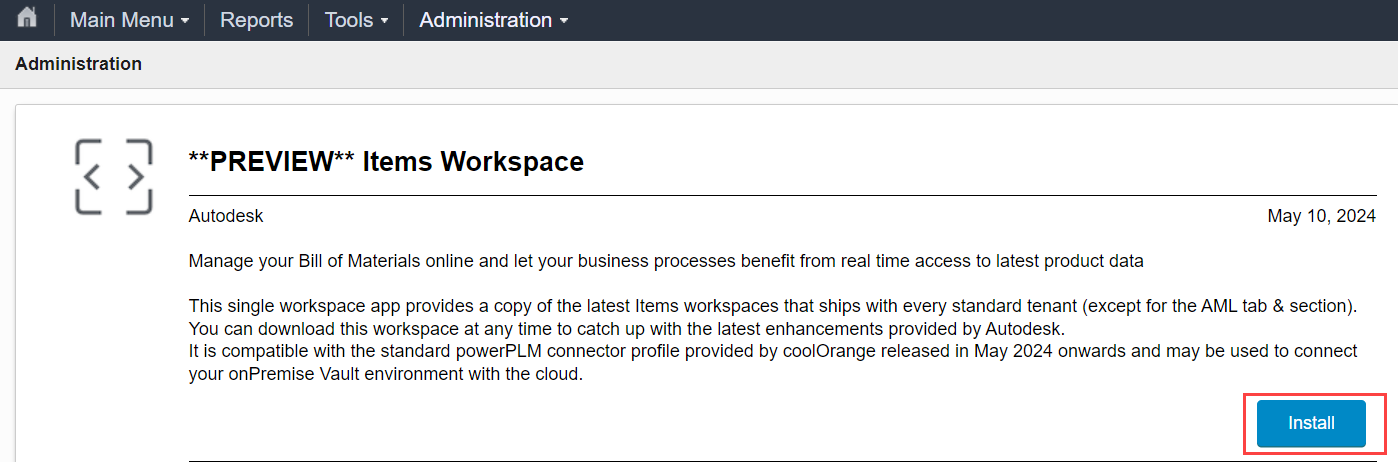The width and height of the screenshot is (1398, 462).
Task: Click the Autodesk publisher name
Action: (226, 216)
